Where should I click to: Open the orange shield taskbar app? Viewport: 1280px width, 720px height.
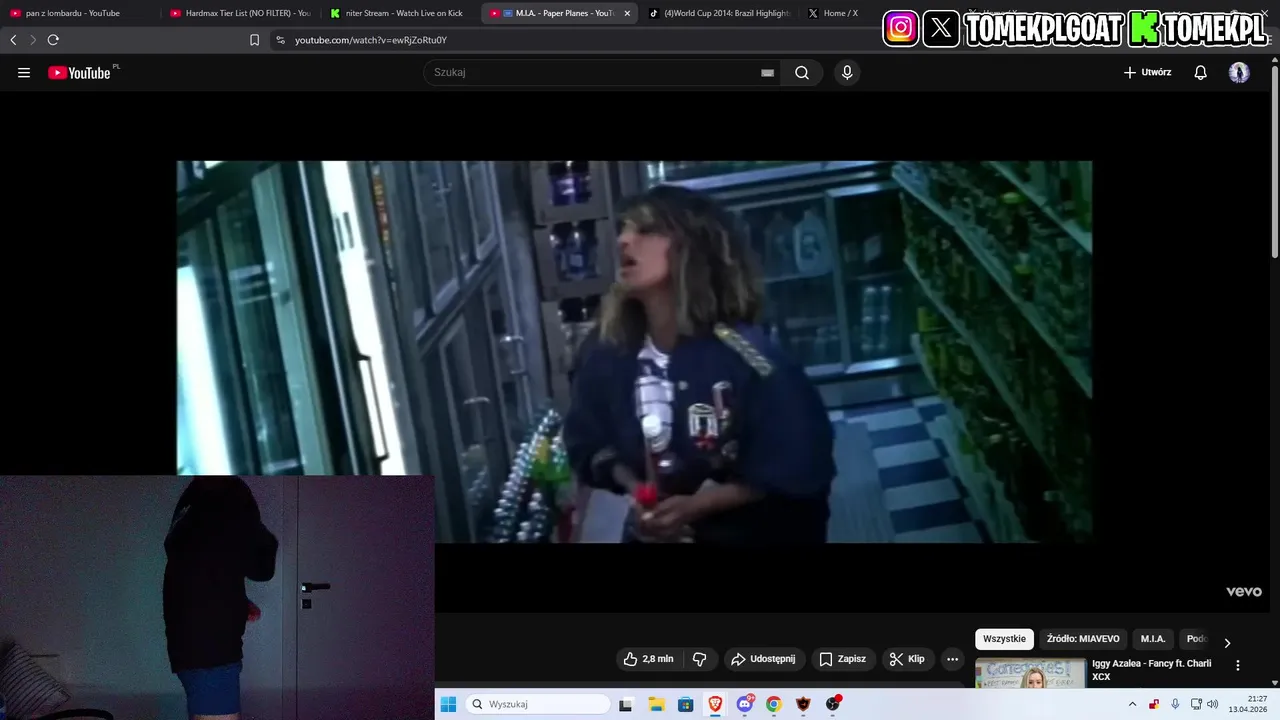[x=803, y=704]
